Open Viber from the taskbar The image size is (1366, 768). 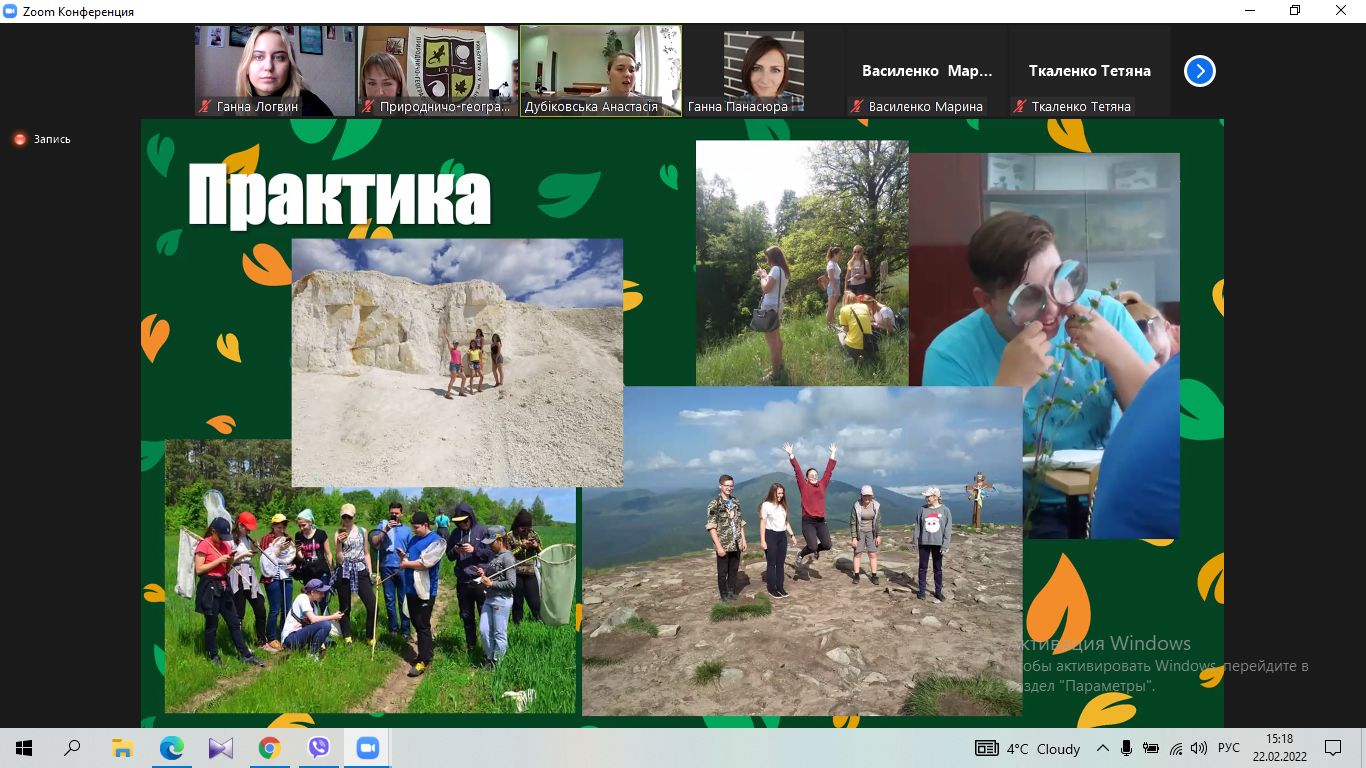coord(319,748)
